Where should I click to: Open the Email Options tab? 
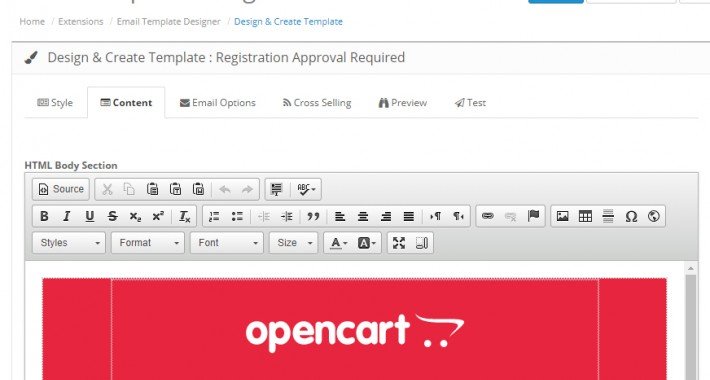[218, 103]
